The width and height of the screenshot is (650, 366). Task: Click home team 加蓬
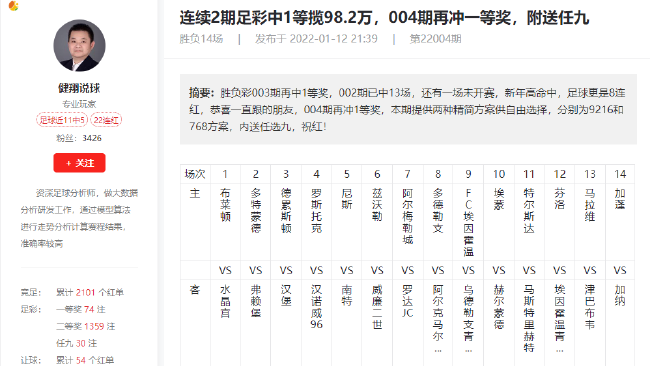point(620,199)
